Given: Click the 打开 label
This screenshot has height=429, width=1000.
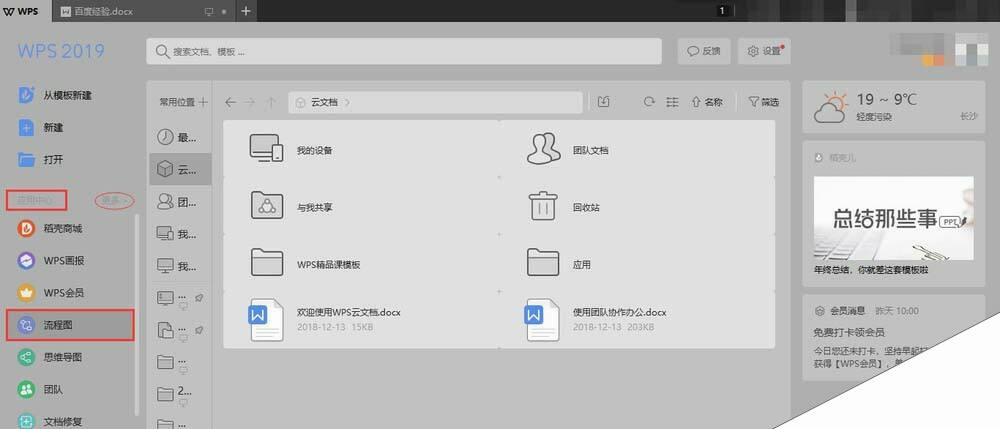Looking at the screenshot, I should coord(54,159).
